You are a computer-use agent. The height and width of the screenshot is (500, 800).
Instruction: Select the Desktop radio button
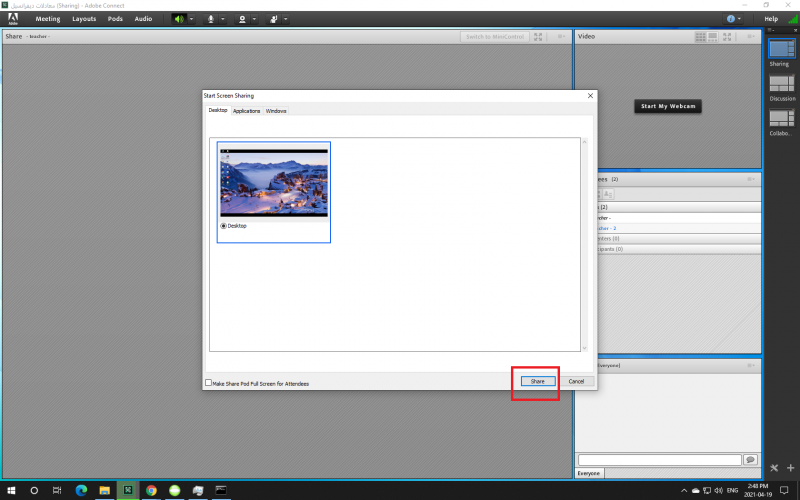click(223, 226)
